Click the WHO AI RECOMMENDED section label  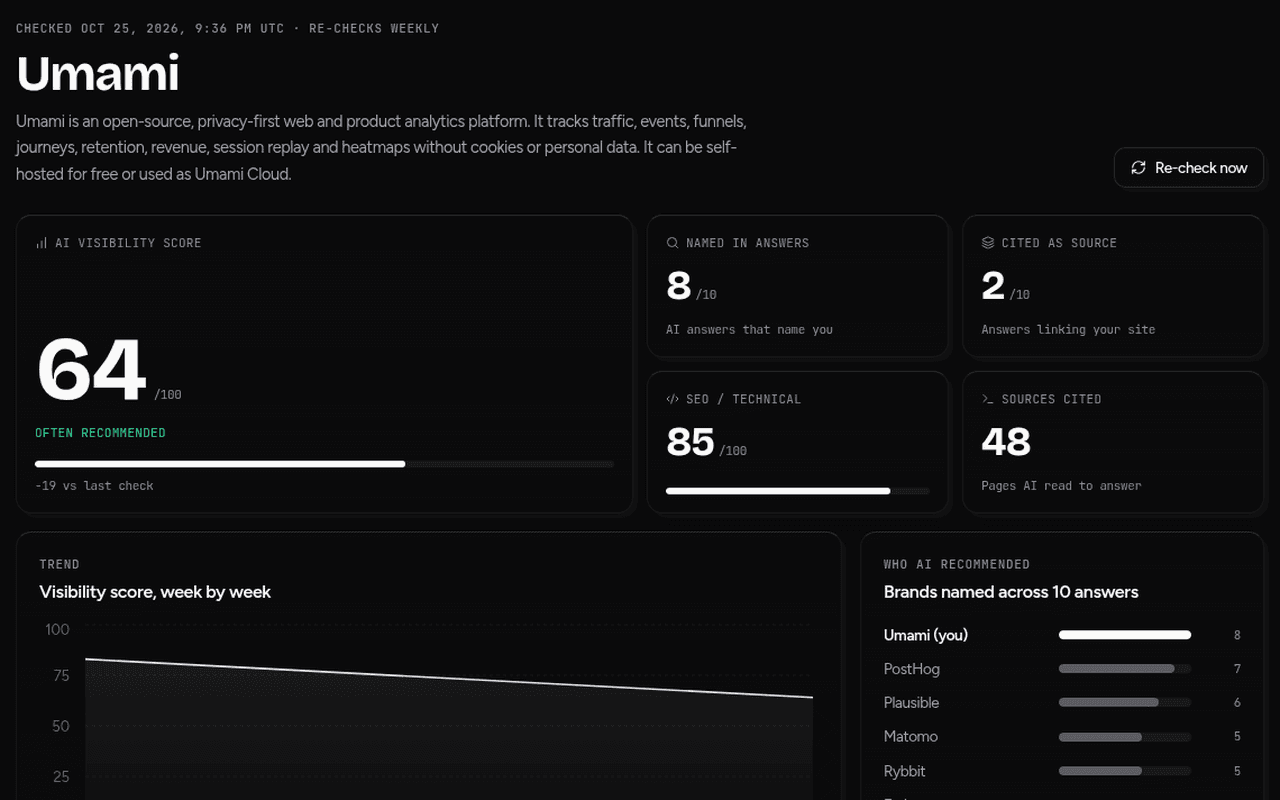pyautogui.click(x=957, y=564)
